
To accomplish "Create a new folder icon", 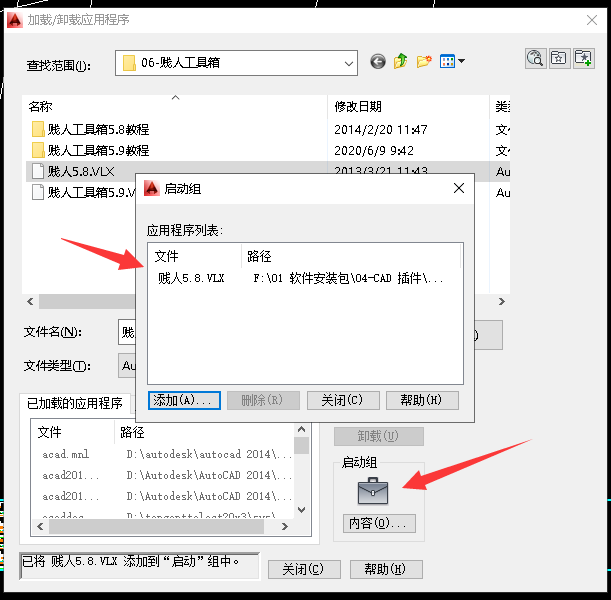I will coord(424,61).
